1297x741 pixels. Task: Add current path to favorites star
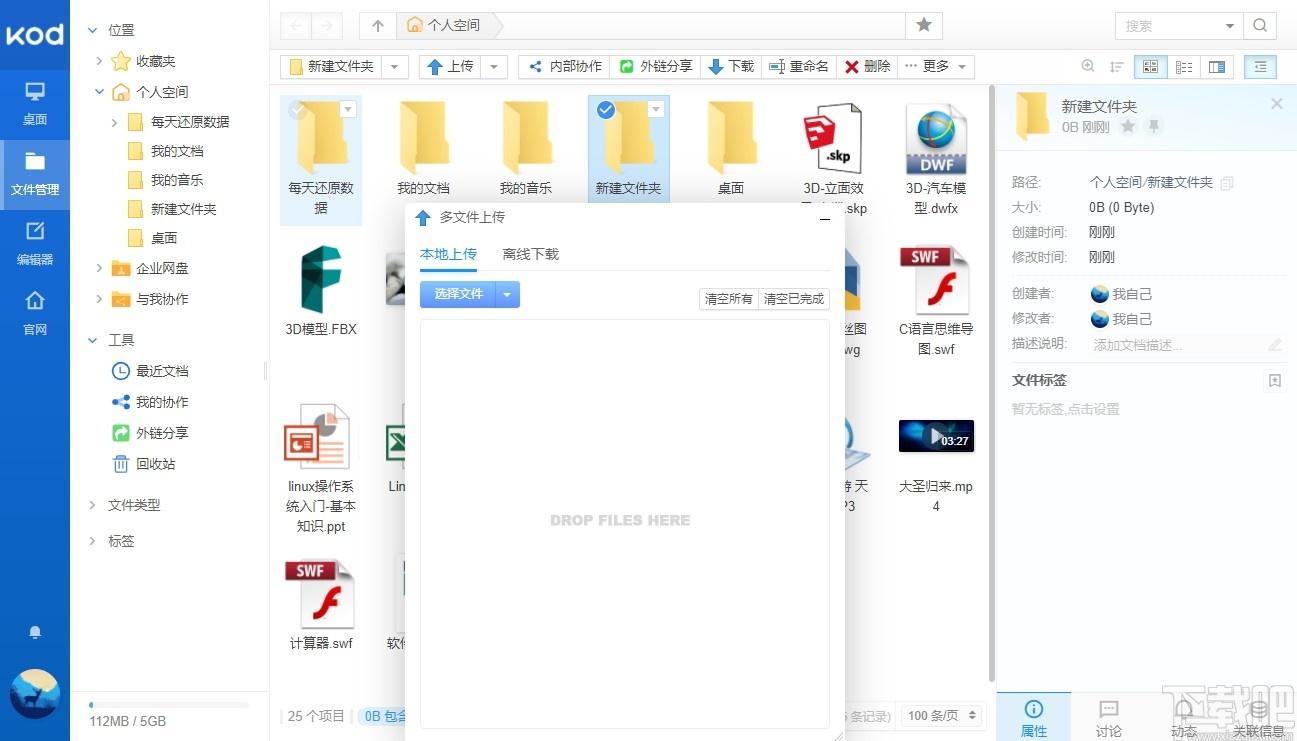(924, 25)
